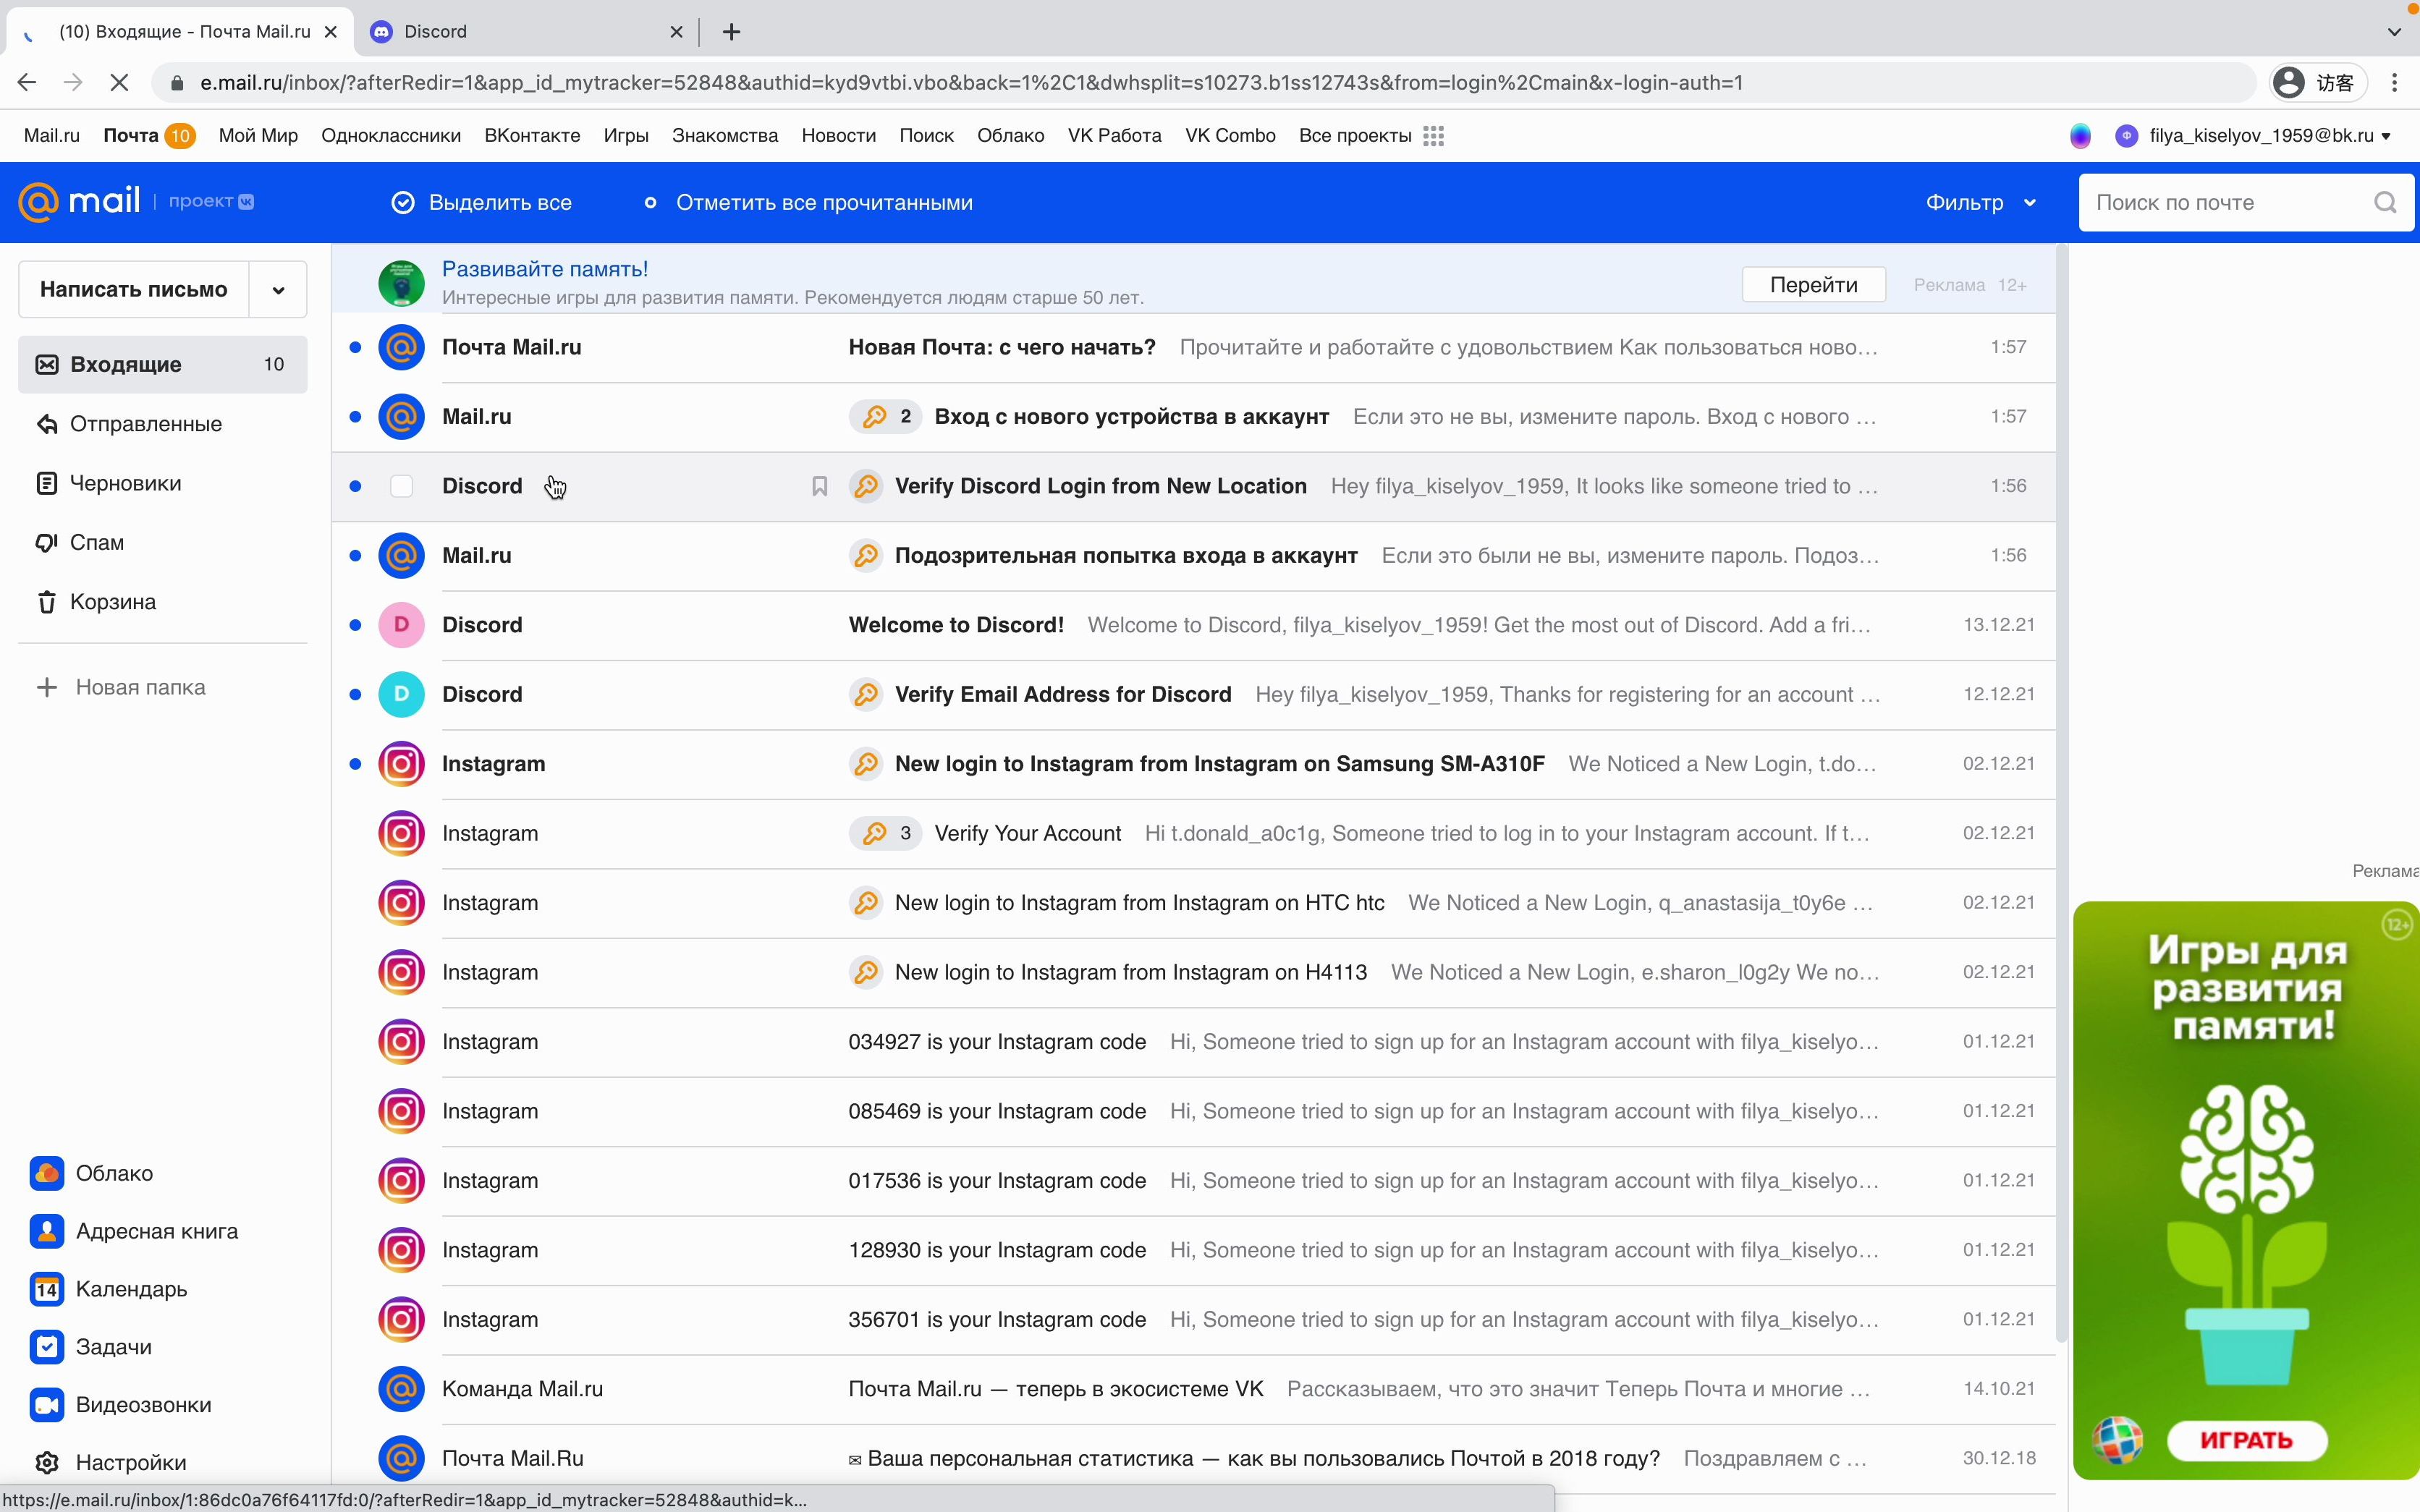Open the Спам folder
2420x1512 pixels.
[162, 543]
